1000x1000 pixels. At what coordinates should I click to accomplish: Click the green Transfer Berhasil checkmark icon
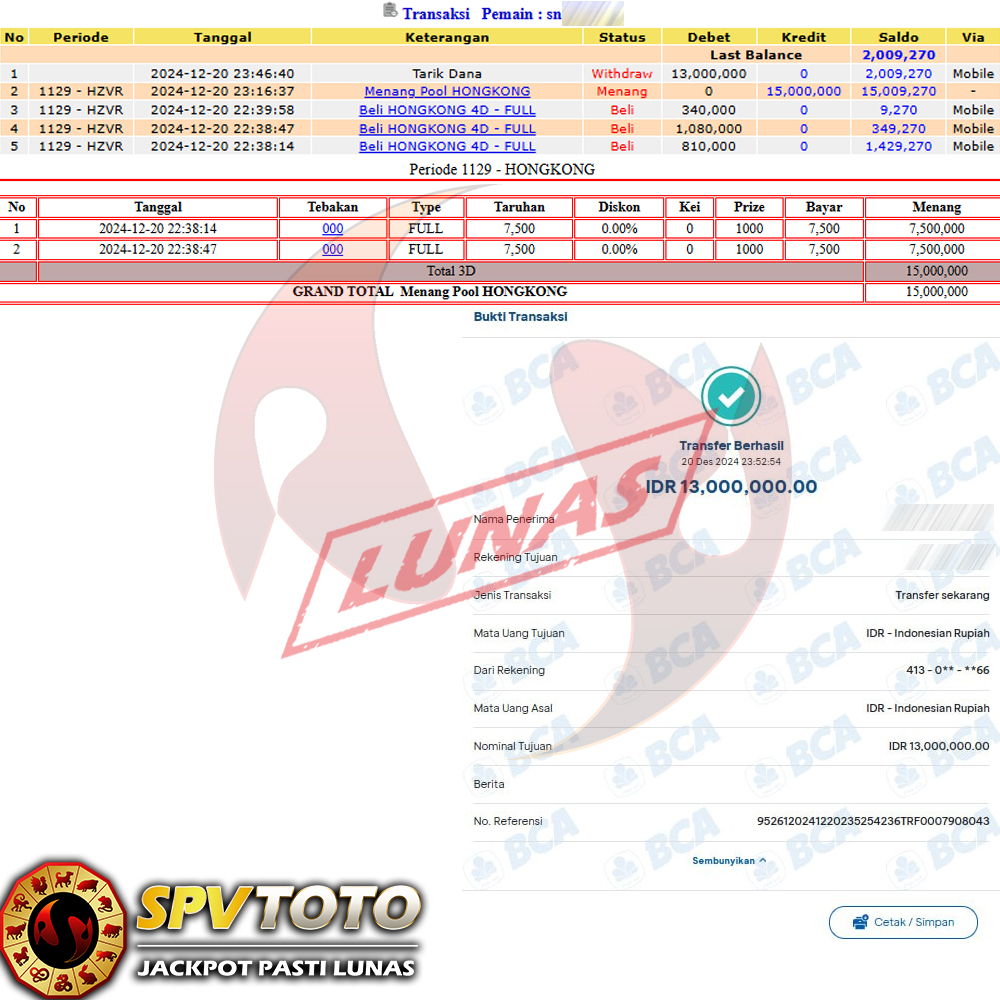731,397
